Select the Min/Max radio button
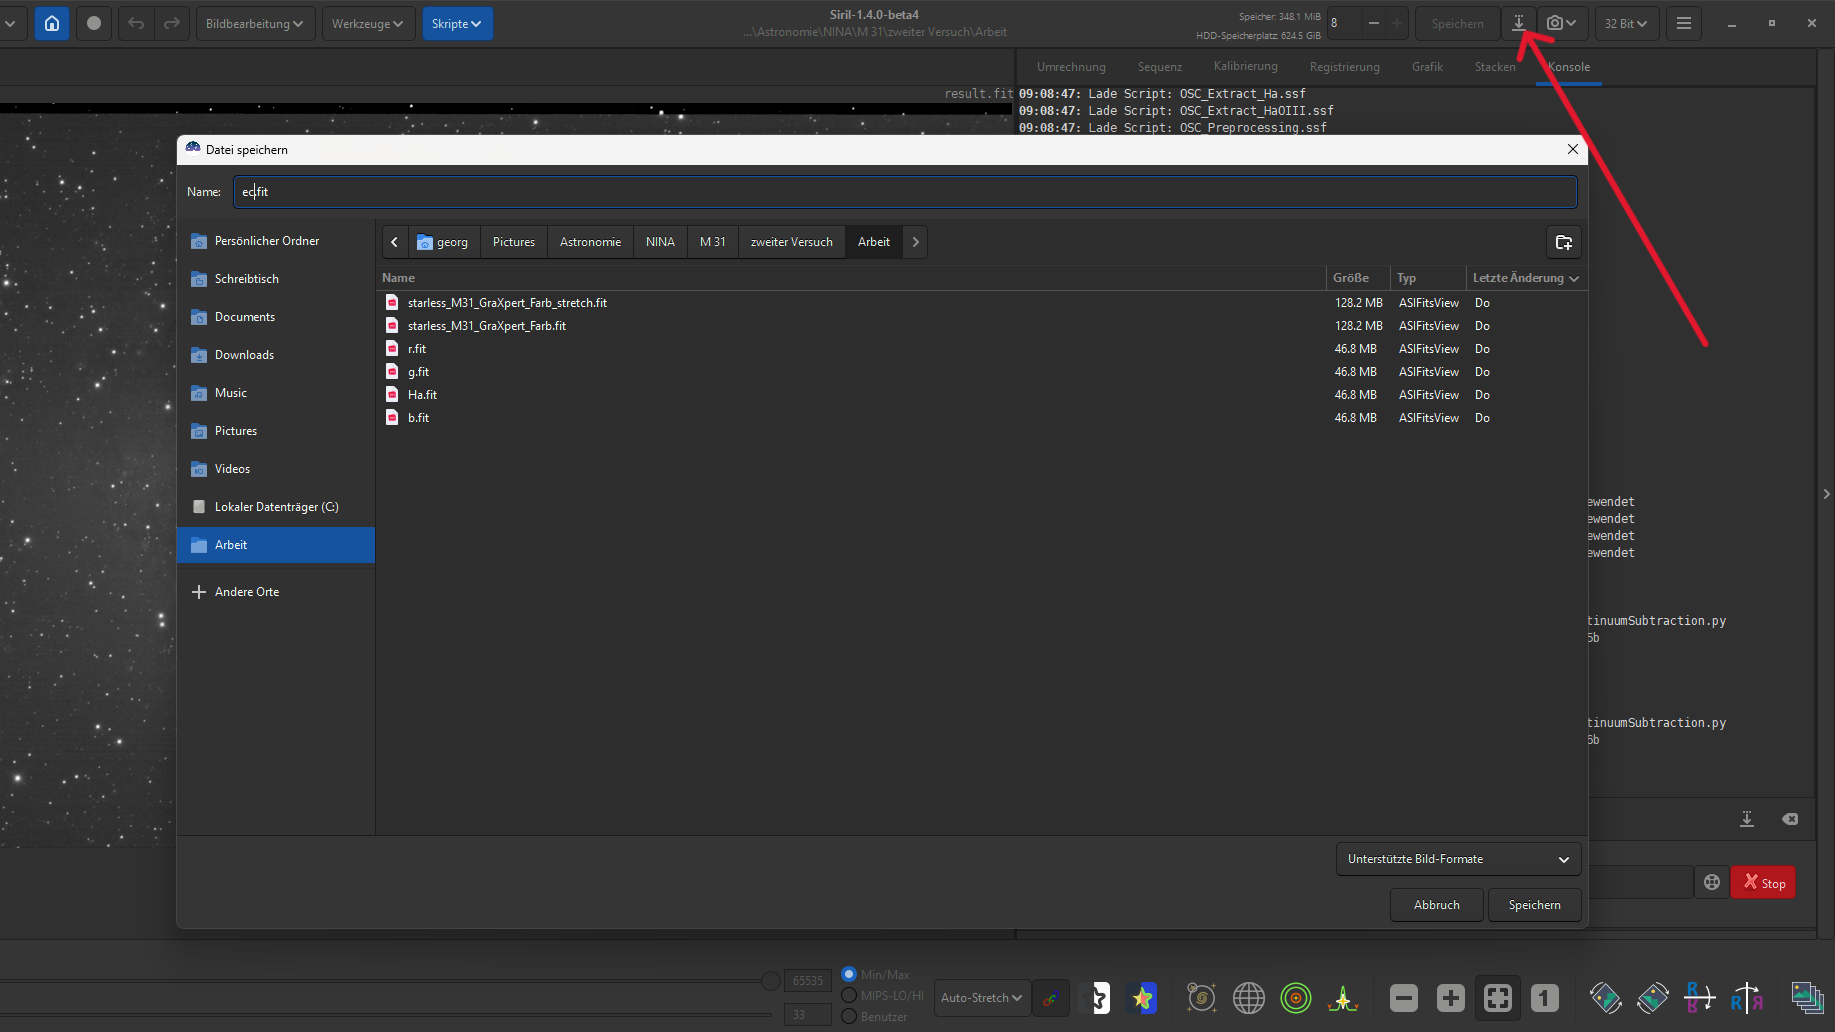 point(849,974)
